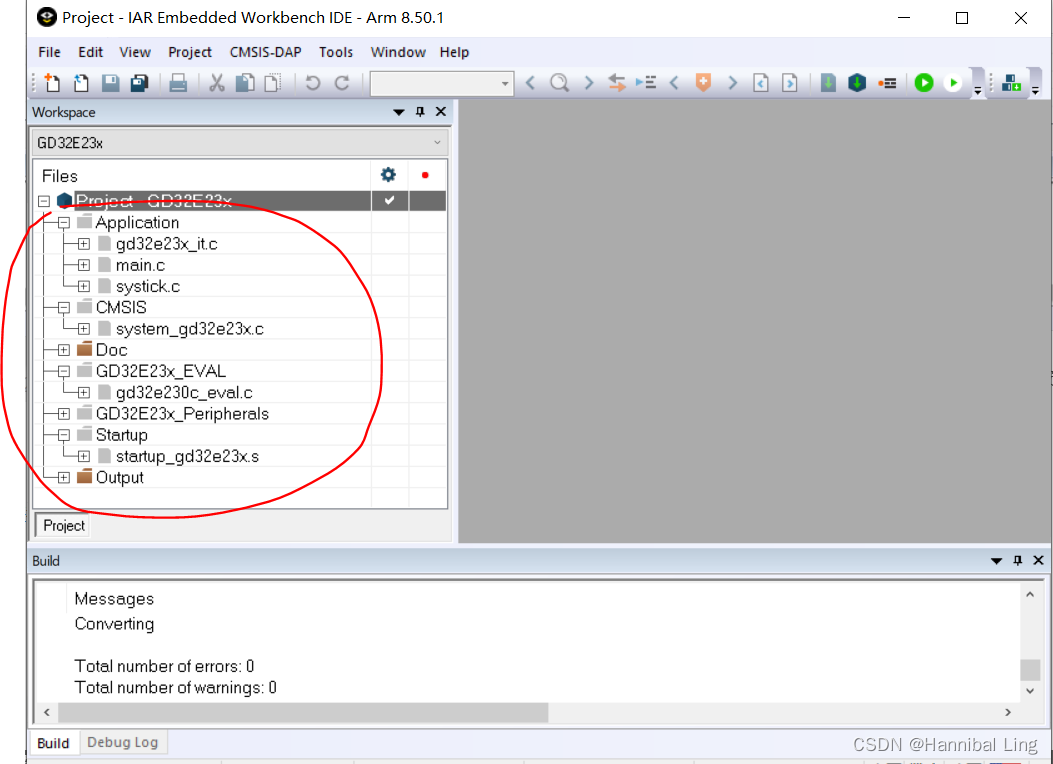
Task: Expand main.c dependencies
Action: tap(83, 265)
